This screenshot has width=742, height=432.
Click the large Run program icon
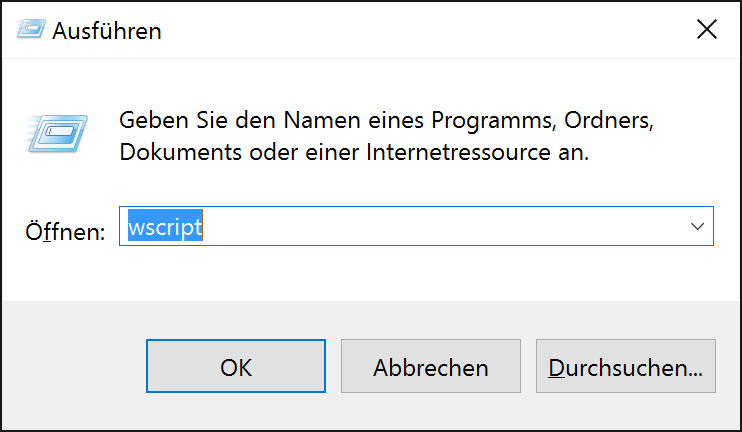pos(56,132)
